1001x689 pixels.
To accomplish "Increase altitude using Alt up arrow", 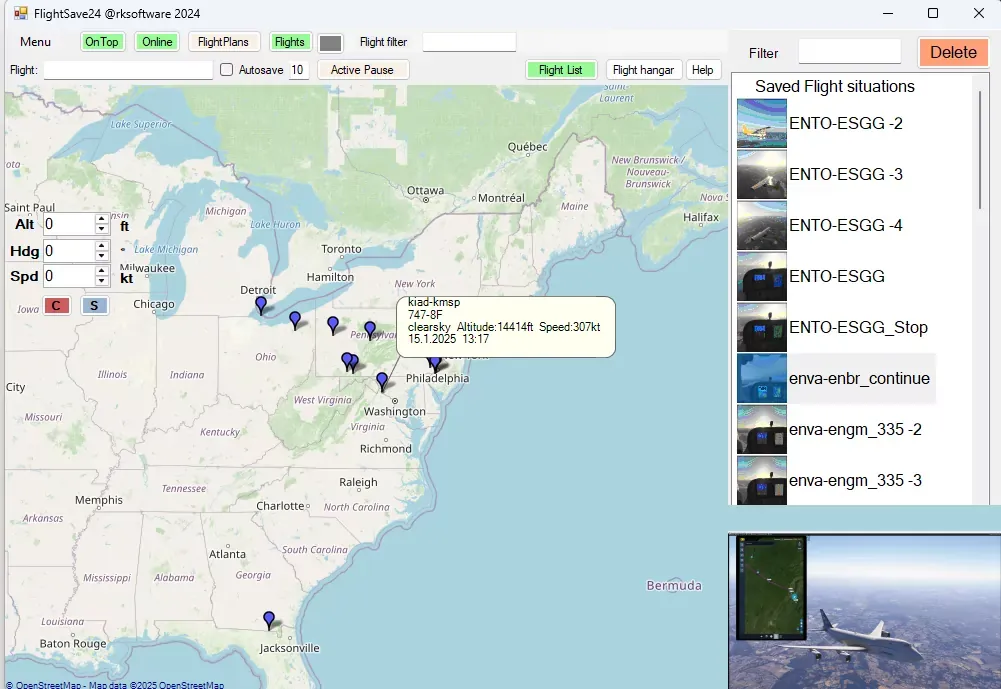I will [101, 219].
